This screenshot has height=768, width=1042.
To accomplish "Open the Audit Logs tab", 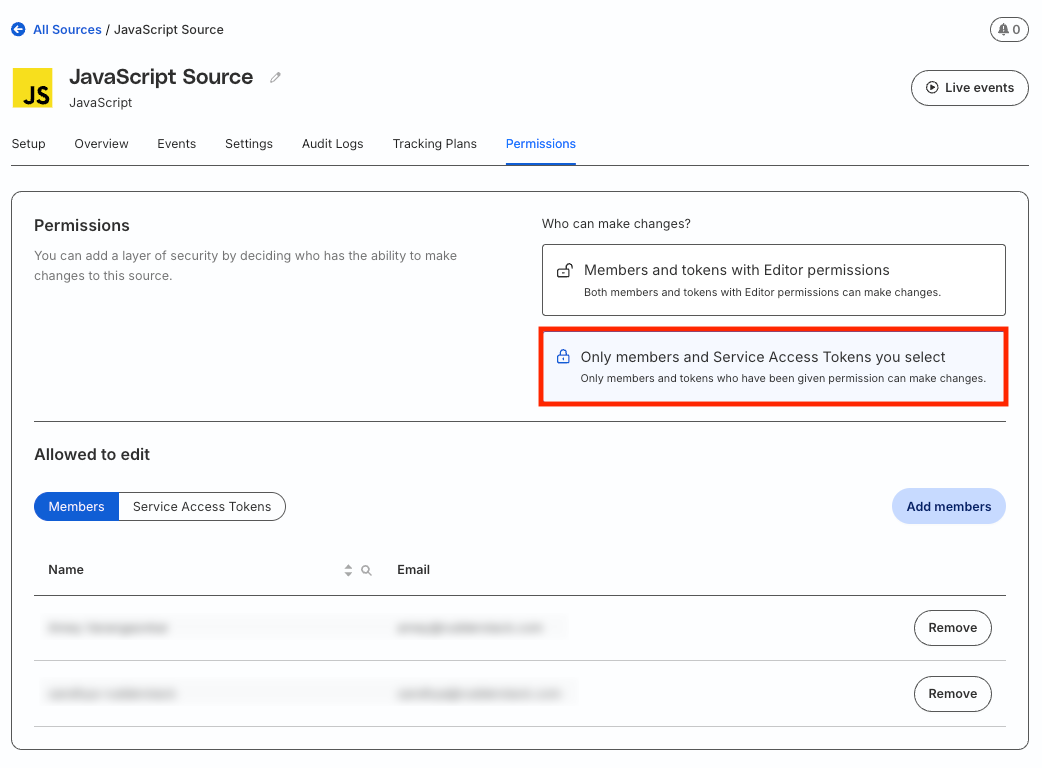I will tap(332, 144).
